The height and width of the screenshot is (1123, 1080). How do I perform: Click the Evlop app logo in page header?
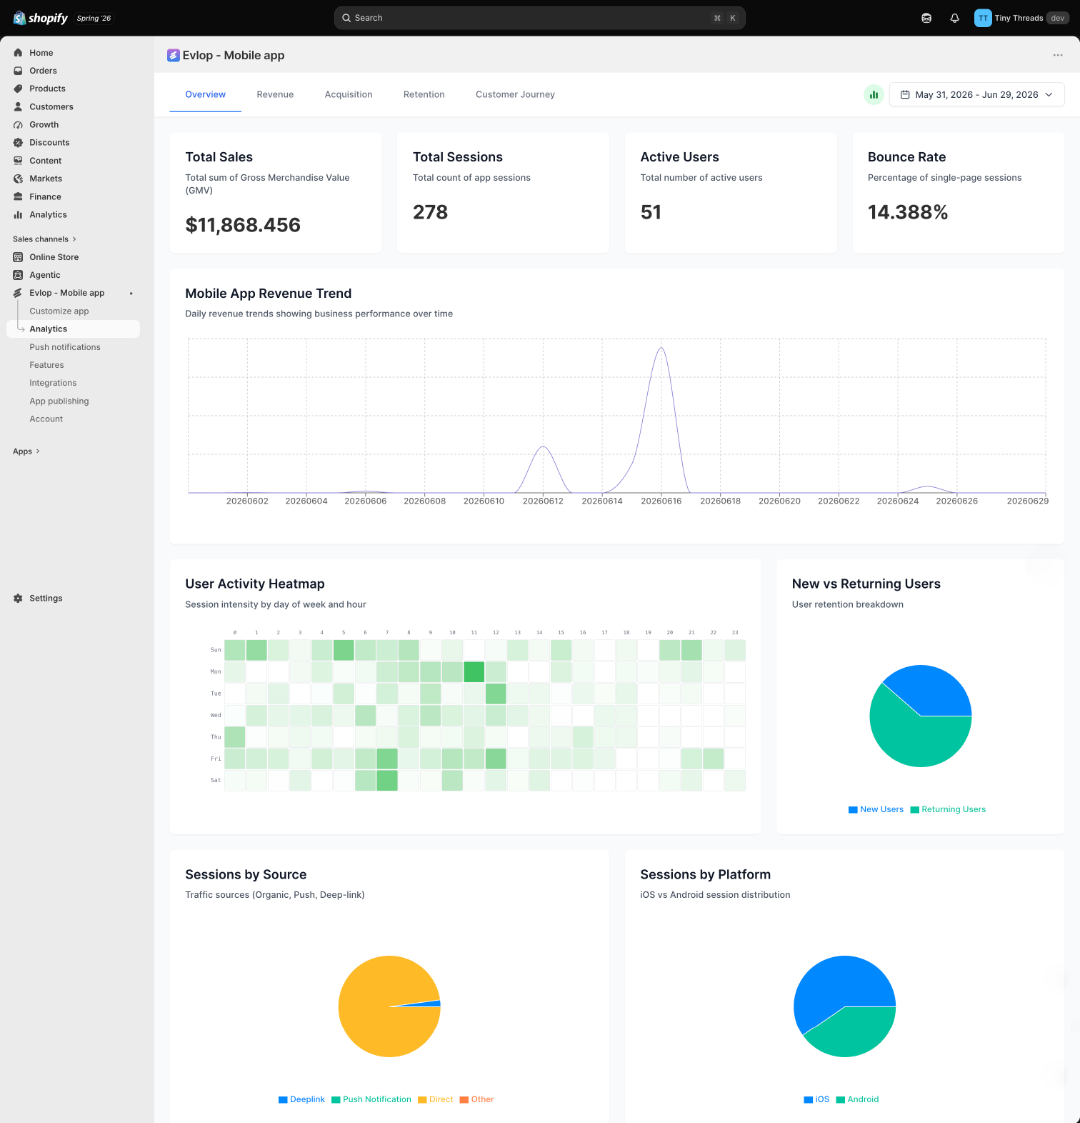pyautogui.click(x=173, y=55)
